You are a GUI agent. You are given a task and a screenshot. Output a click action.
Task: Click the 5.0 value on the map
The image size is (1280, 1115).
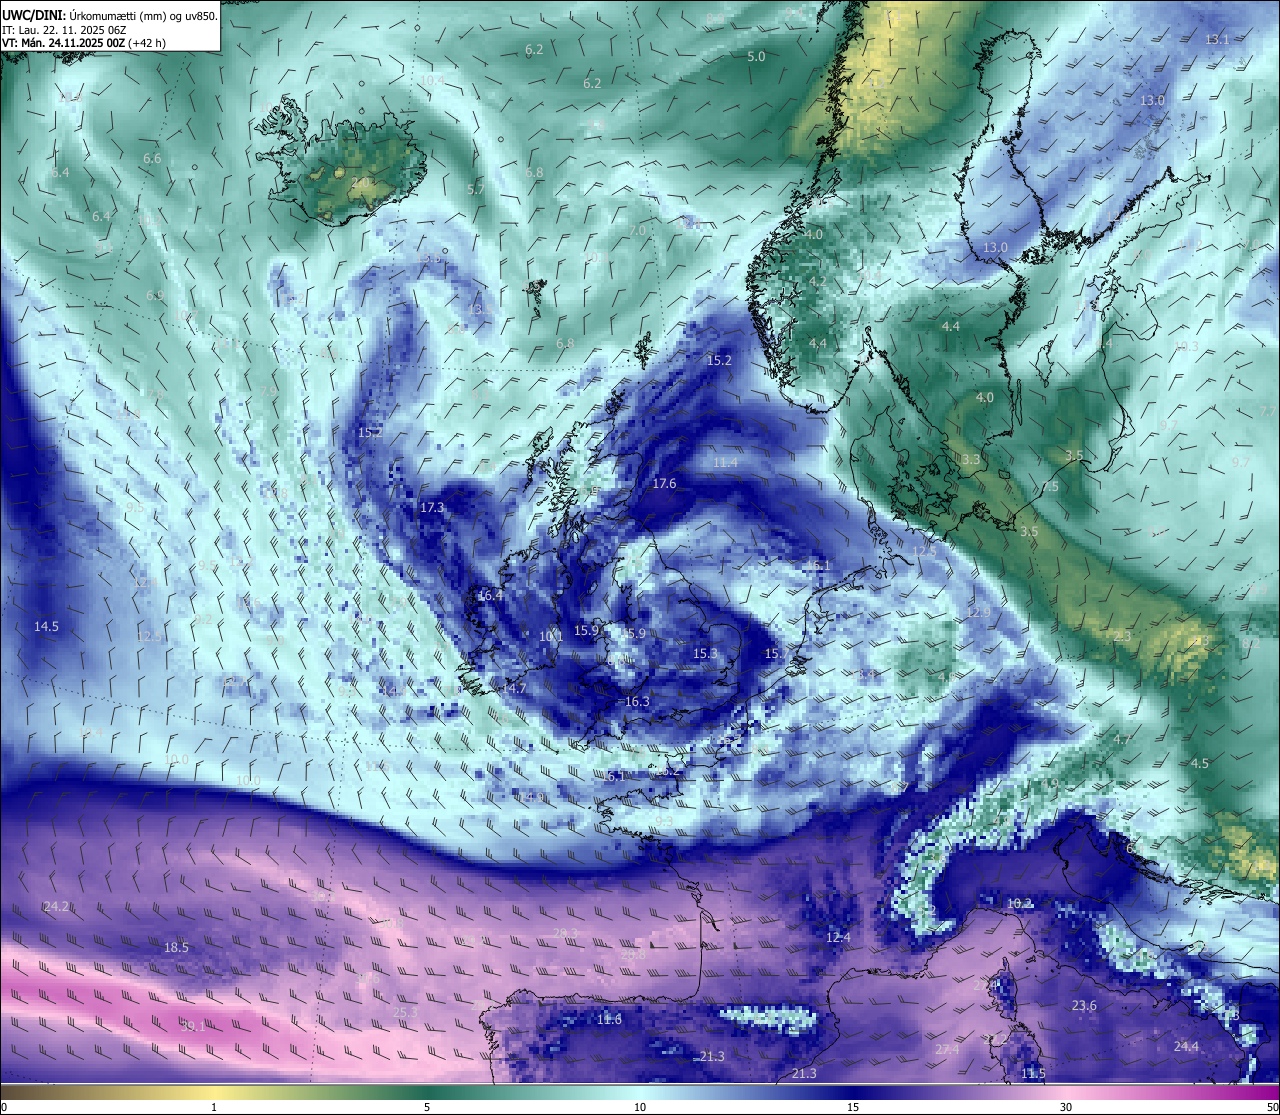(756, 57)
